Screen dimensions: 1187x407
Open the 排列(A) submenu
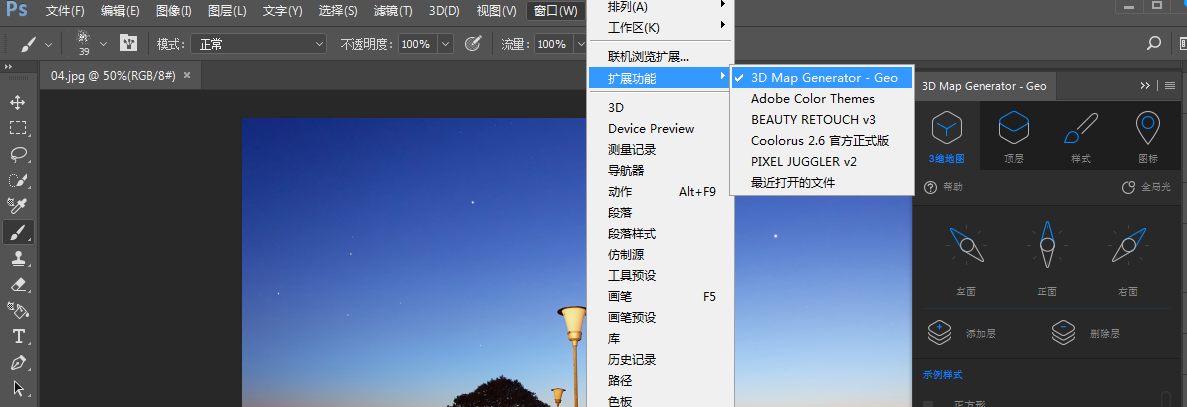pos(659,7)
